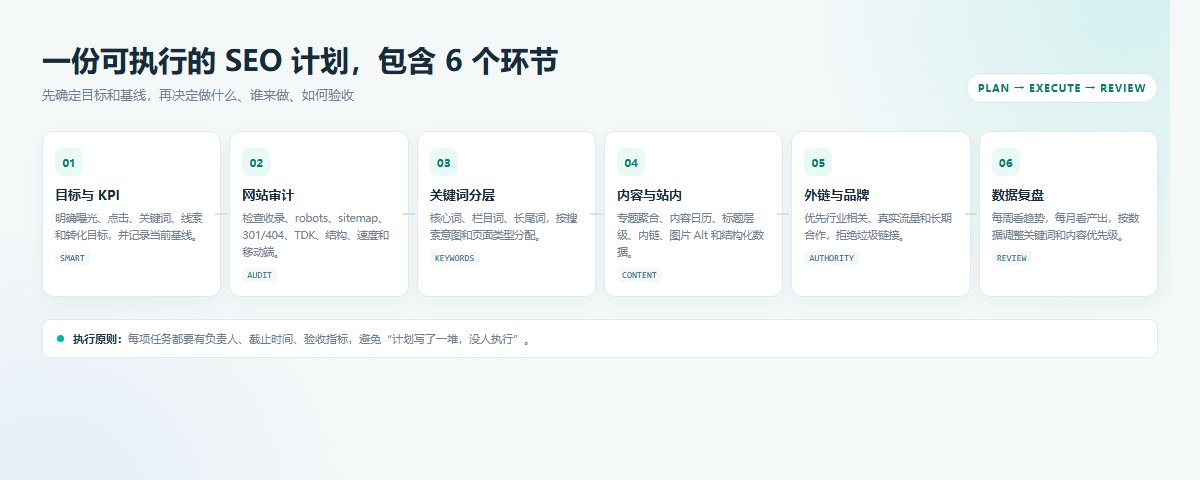1200x480 pixels.
Task: Click the PLAN → EXECUTE → REVIEW pill
Action: click(x=1061, y=88)
